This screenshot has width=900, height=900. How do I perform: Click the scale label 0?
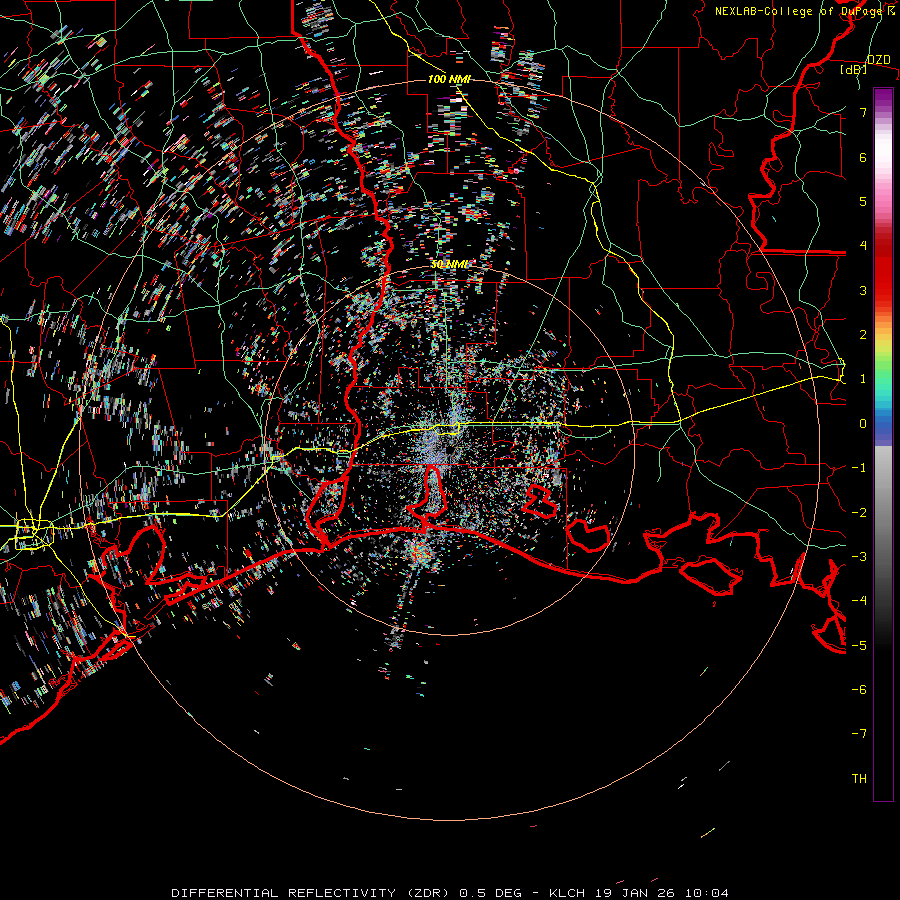click(x=863, y=424)
